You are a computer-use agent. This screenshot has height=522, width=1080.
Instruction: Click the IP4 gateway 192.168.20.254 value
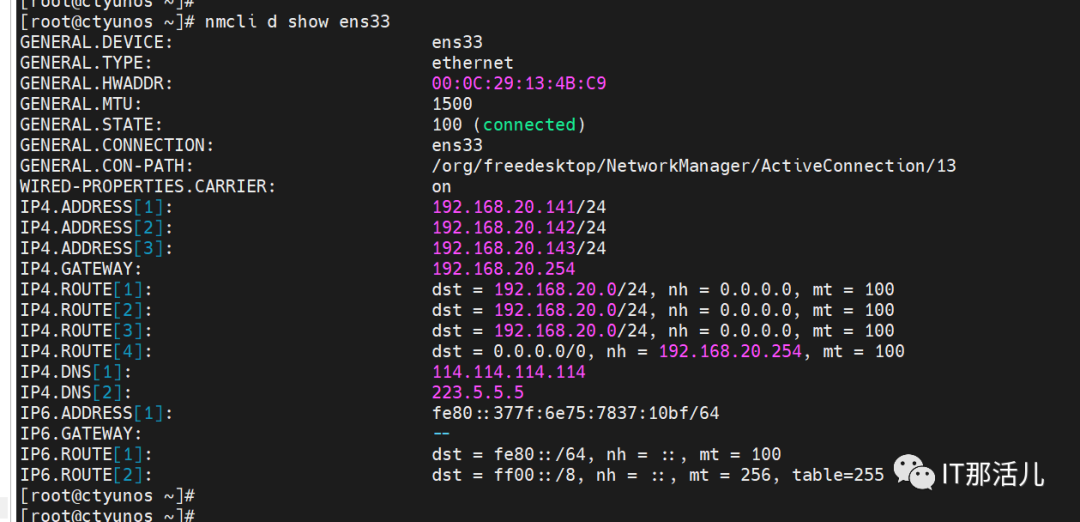(x=503, y=269)
